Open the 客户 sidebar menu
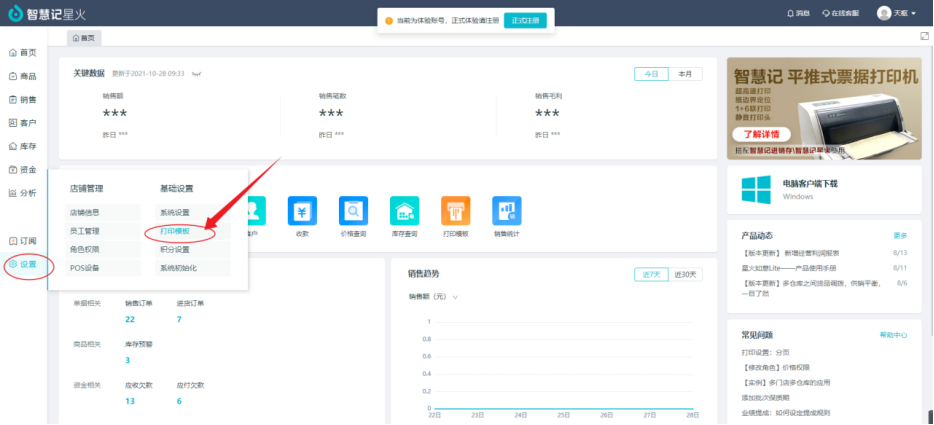The width and height of the screenshot is (934, 425). click(23, 123)
